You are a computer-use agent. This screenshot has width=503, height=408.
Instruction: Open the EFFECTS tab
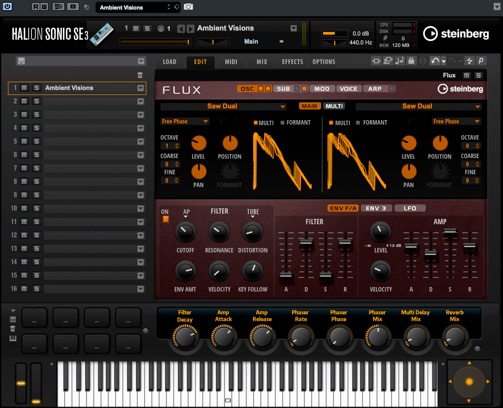pyautogui.click(x=292, y=62)
